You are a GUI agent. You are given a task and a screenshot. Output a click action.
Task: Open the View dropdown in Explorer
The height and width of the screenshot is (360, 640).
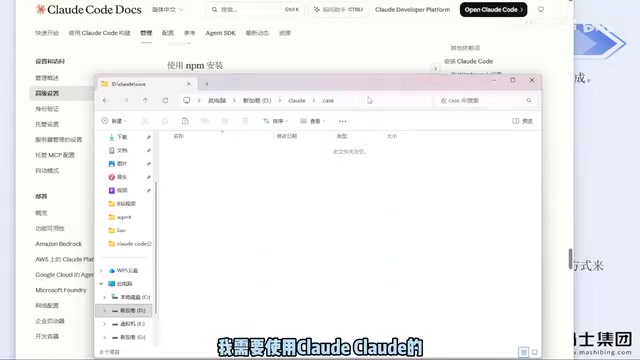(x=313, y=121)
